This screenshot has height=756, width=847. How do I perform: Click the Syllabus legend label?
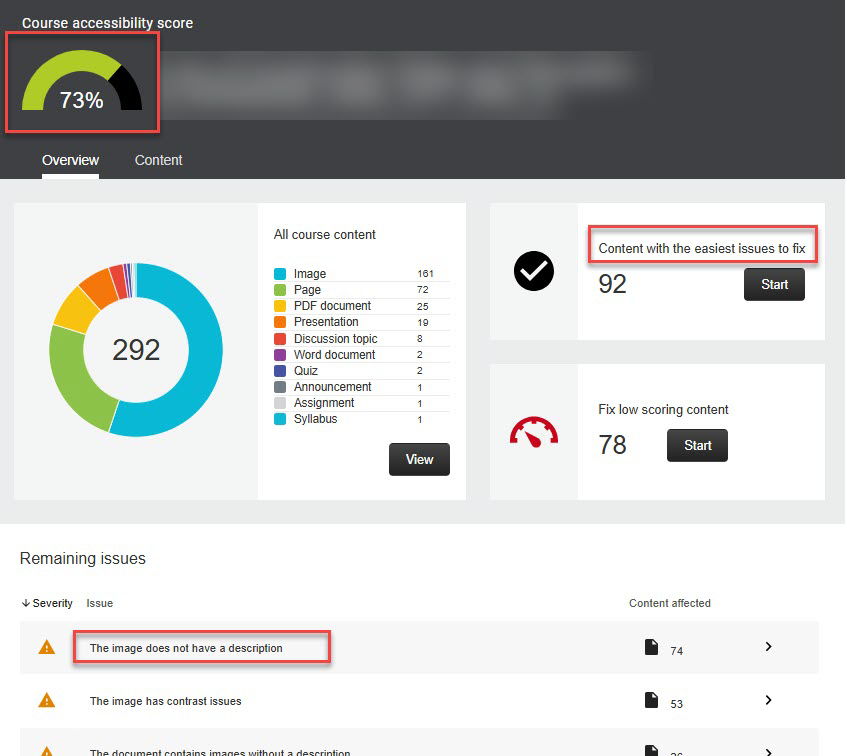point(315,419)
